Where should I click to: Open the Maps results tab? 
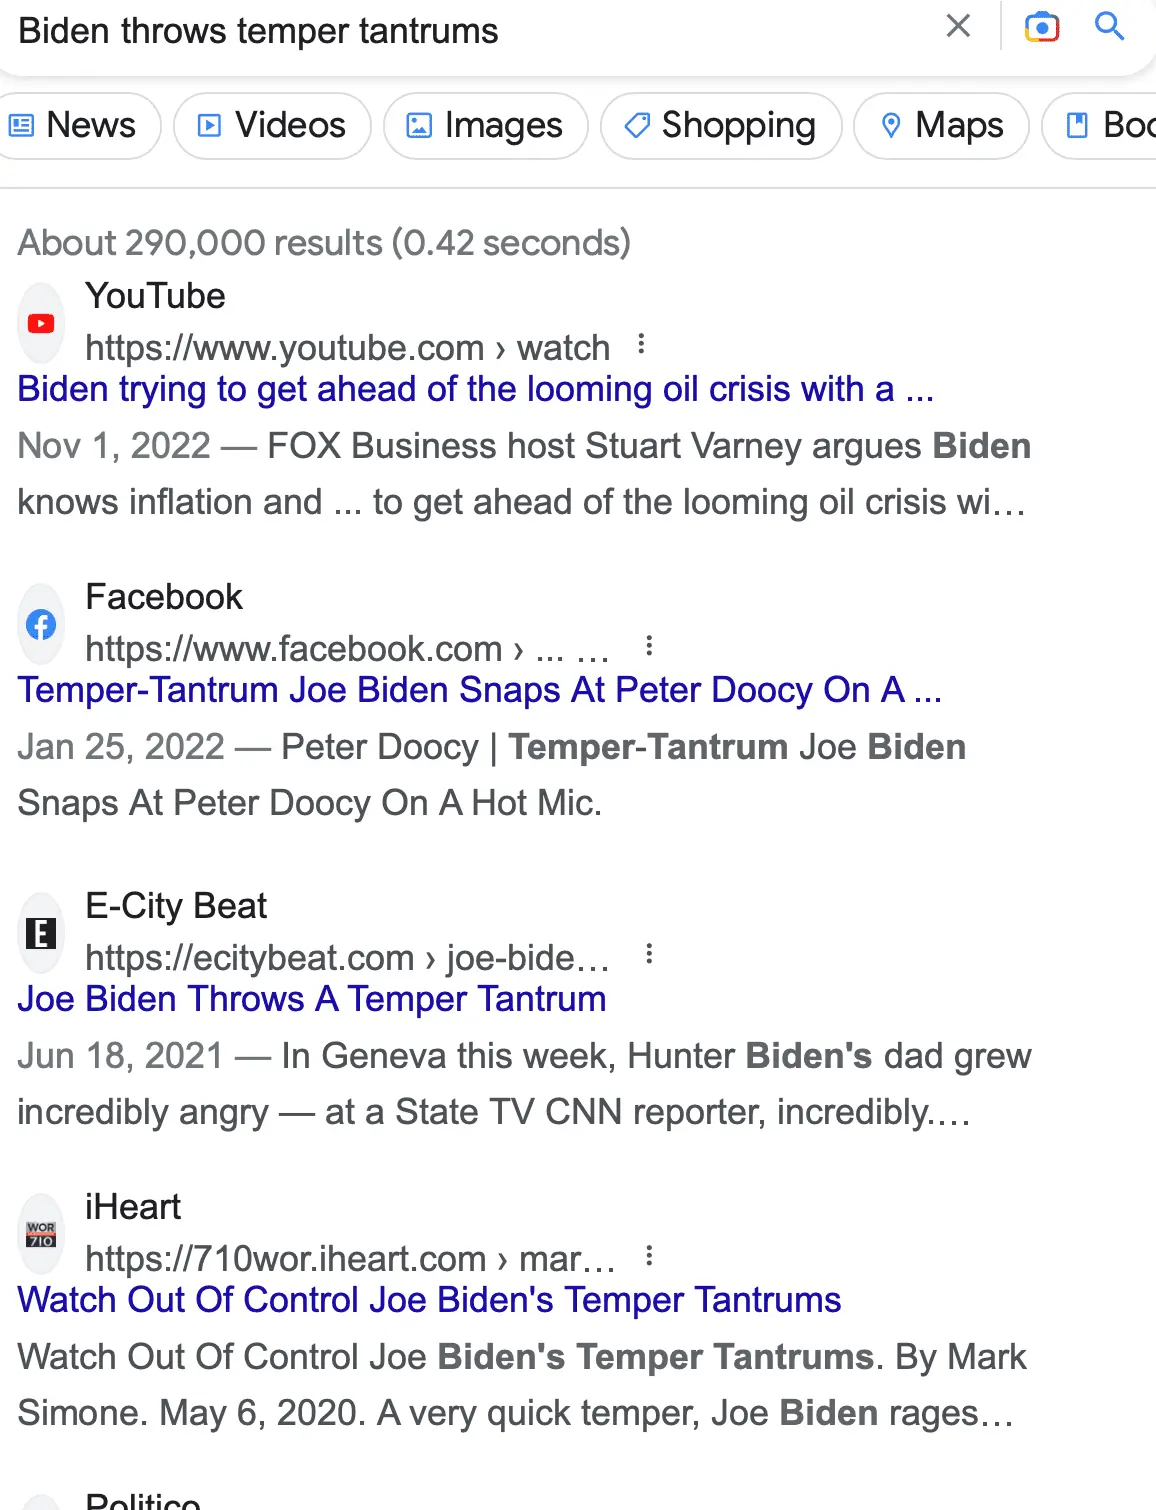[941, 126]
